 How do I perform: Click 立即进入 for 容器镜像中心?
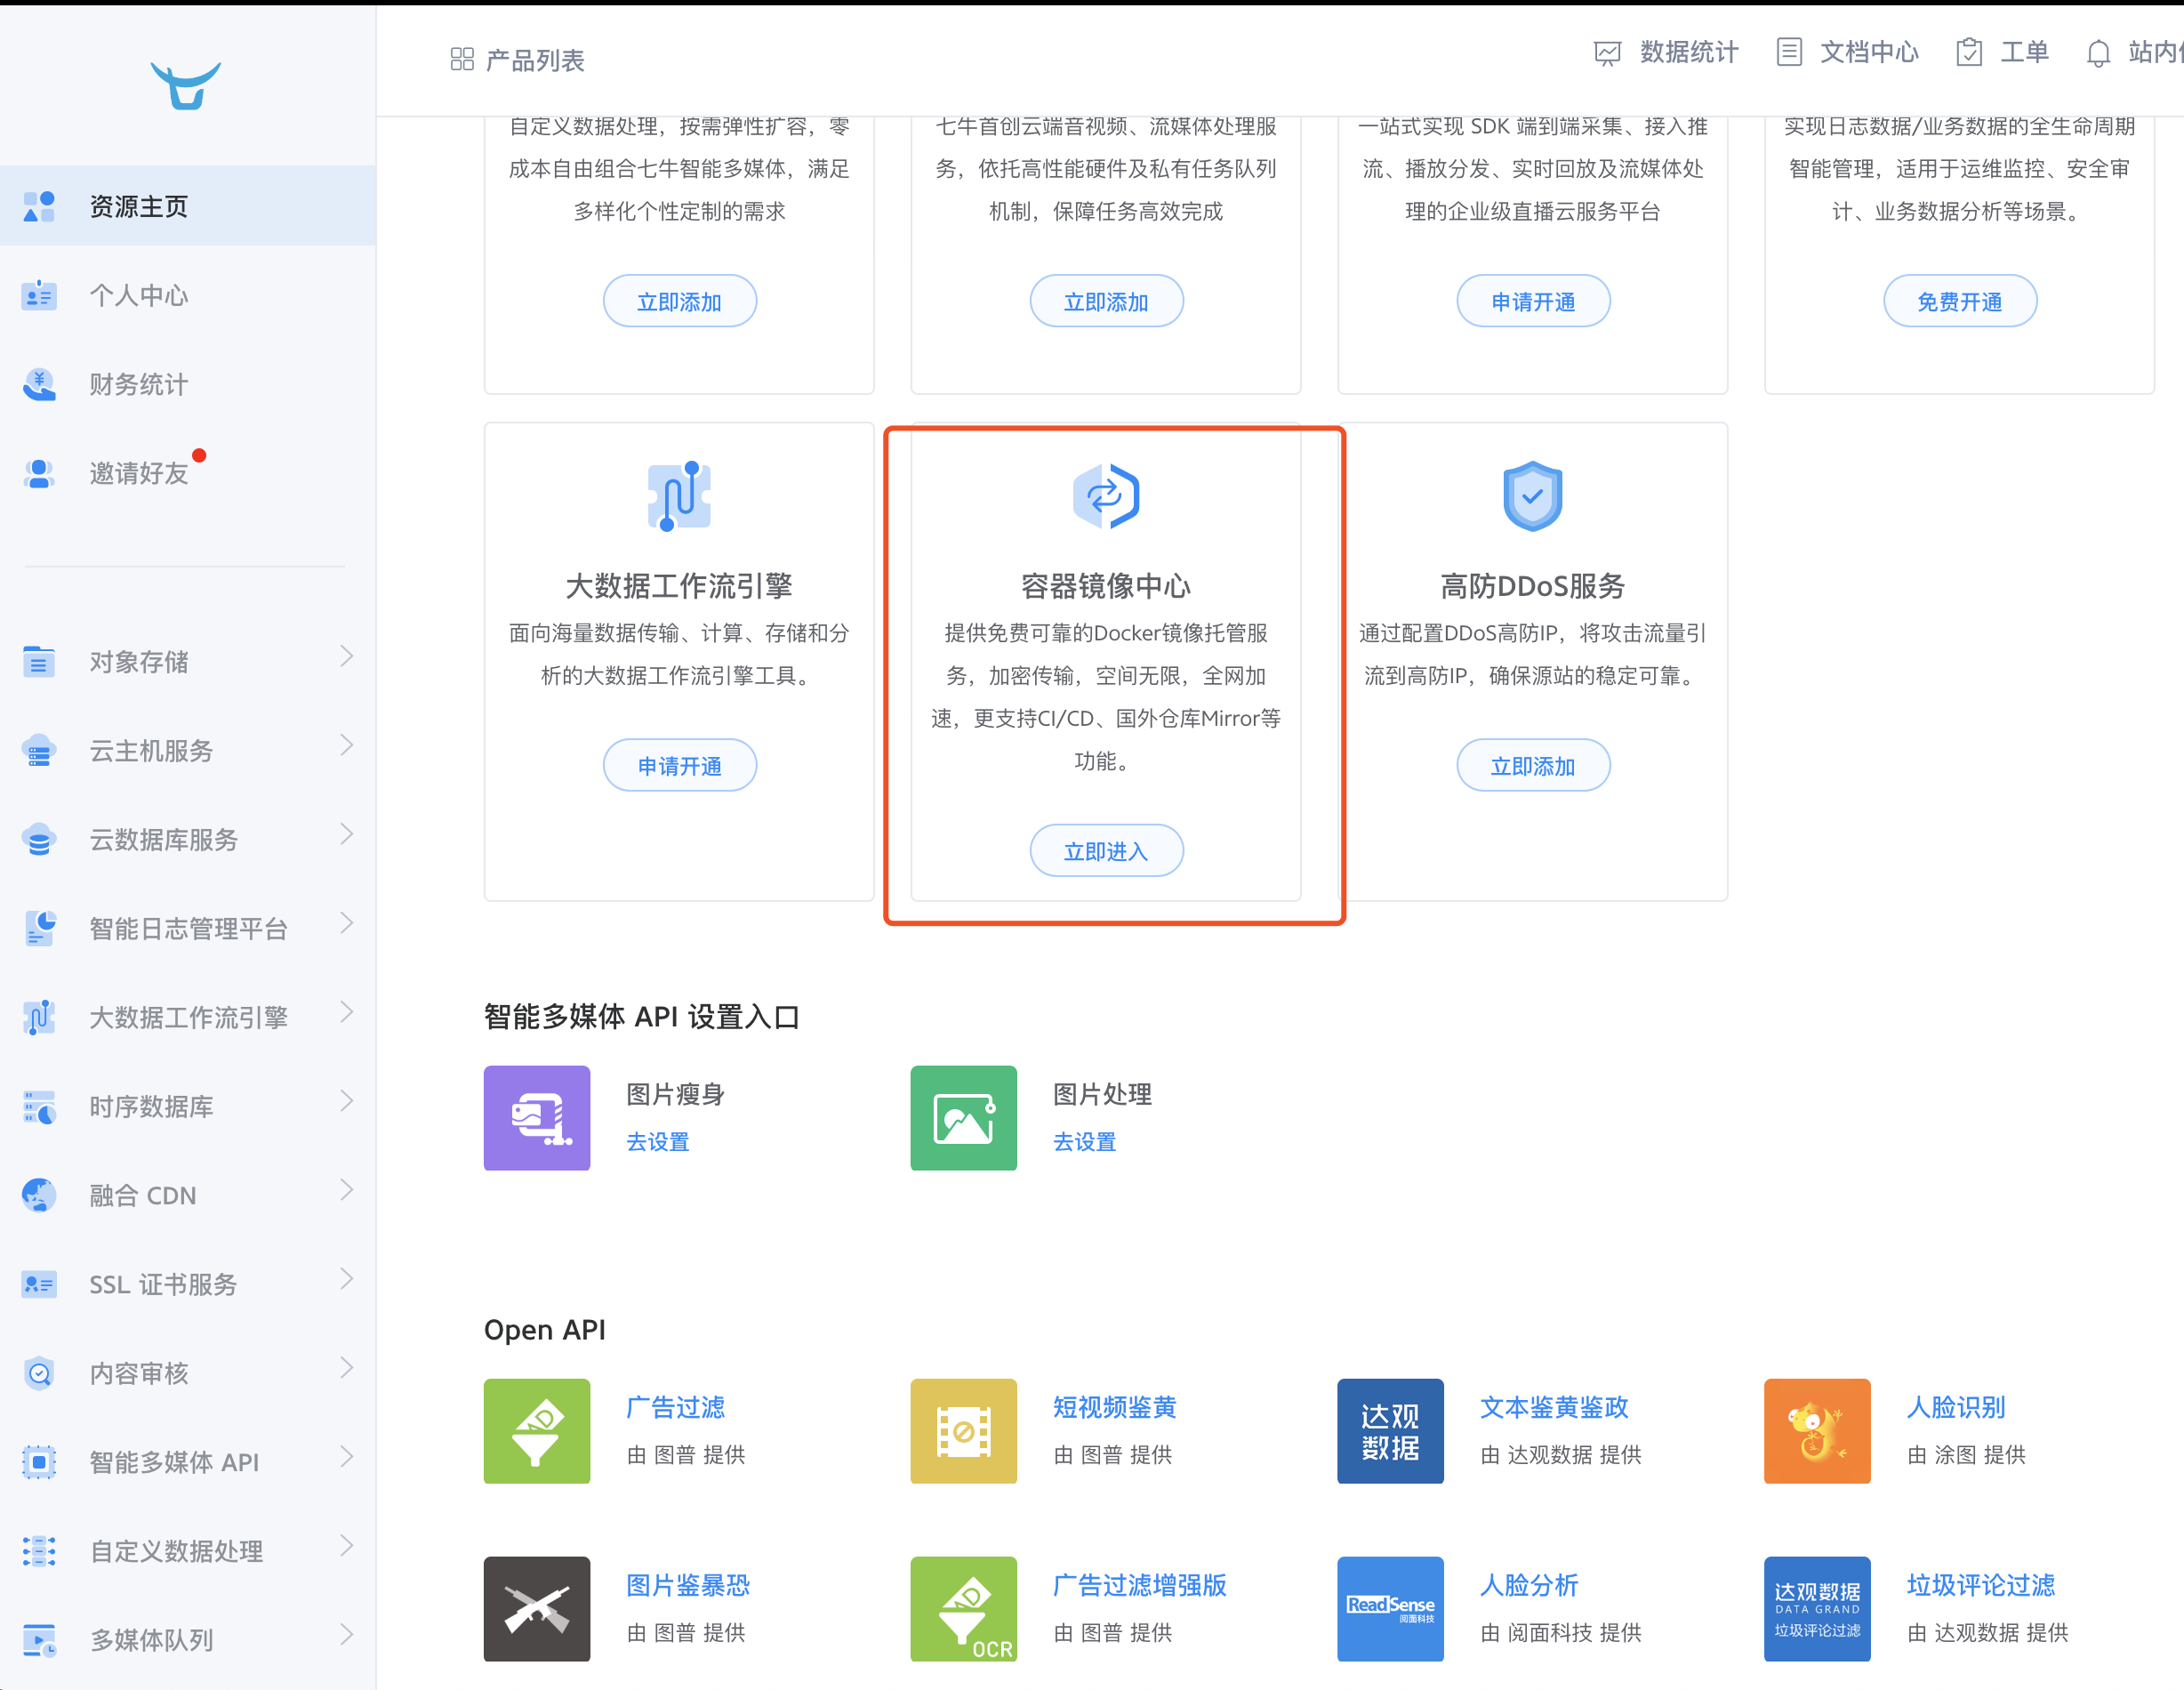pos(1106,851)
